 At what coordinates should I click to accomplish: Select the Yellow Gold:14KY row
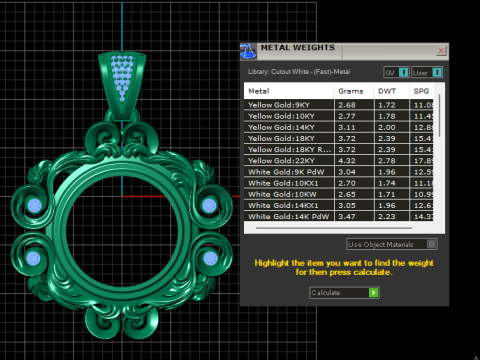(x=339, y=127)
